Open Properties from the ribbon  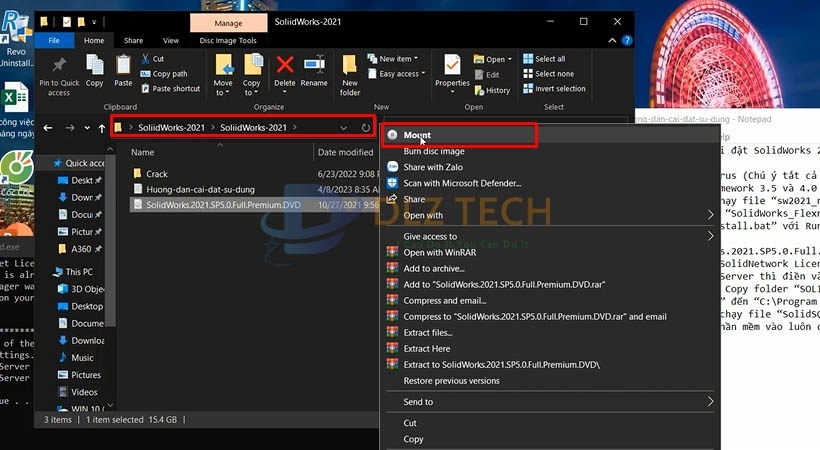click(x=452, y=70)
